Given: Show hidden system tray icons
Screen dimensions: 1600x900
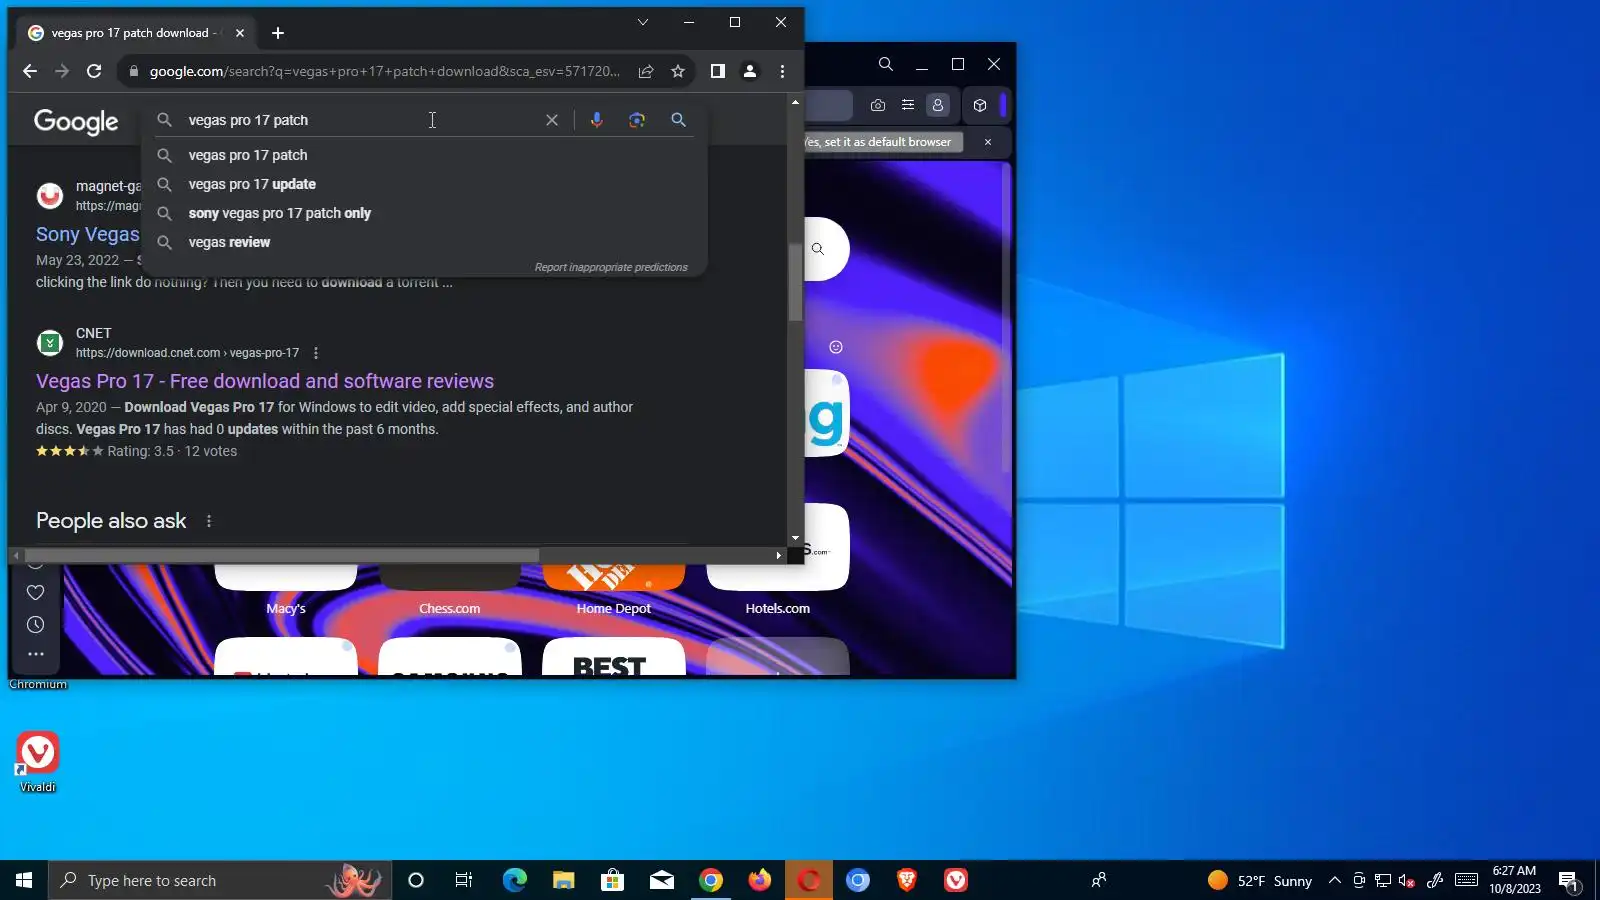Looking at the screenshot, I should pos(1334,880).
